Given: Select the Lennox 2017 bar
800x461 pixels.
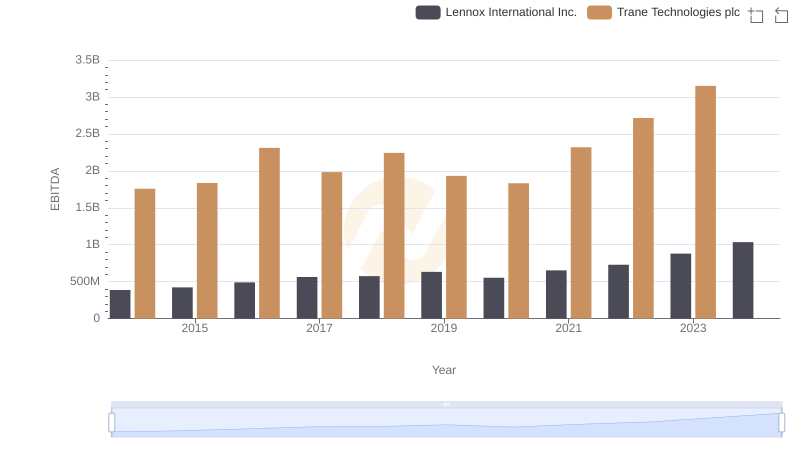Looking at the screenshot, I should pyautogui.click(x=307, y=298).
